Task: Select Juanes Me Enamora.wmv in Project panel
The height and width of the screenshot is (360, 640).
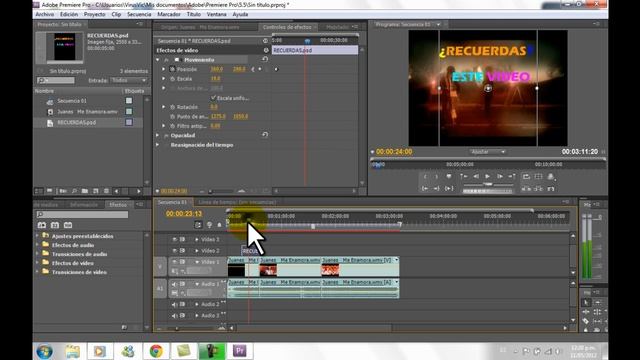Action: [x=87, y=111]
